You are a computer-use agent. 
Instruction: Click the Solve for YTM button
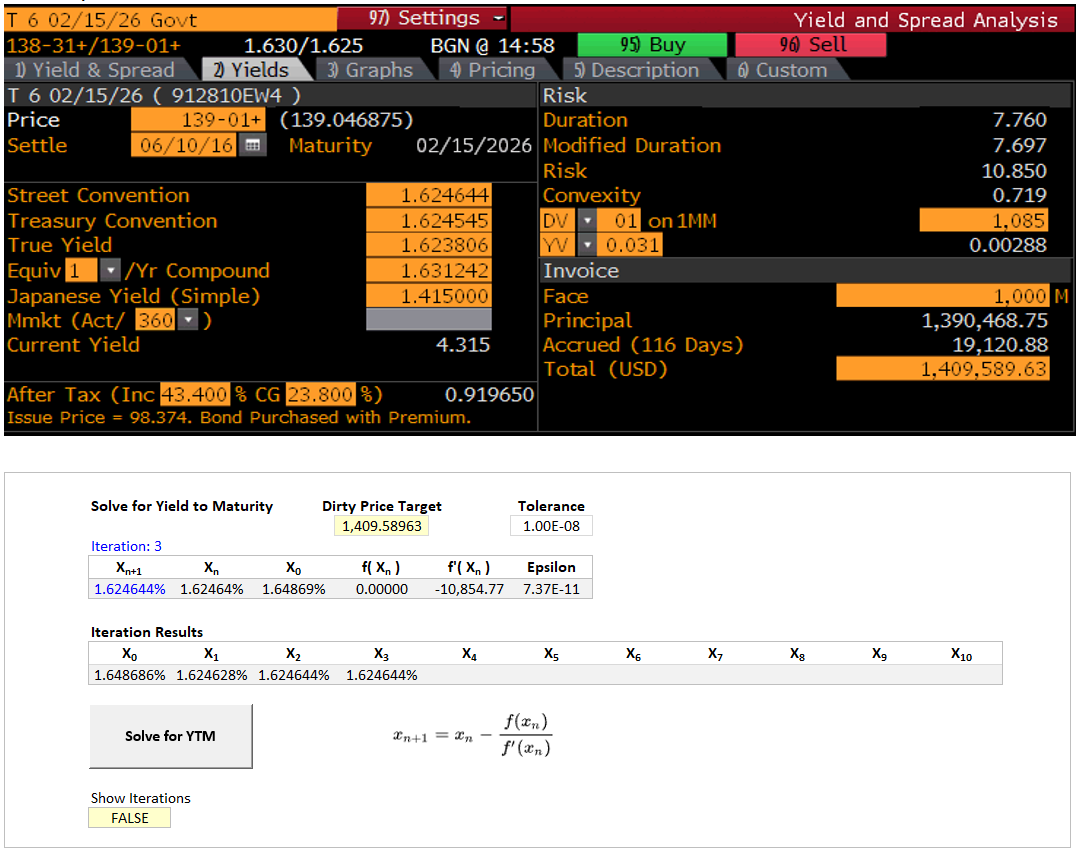(x=171, y=736)
